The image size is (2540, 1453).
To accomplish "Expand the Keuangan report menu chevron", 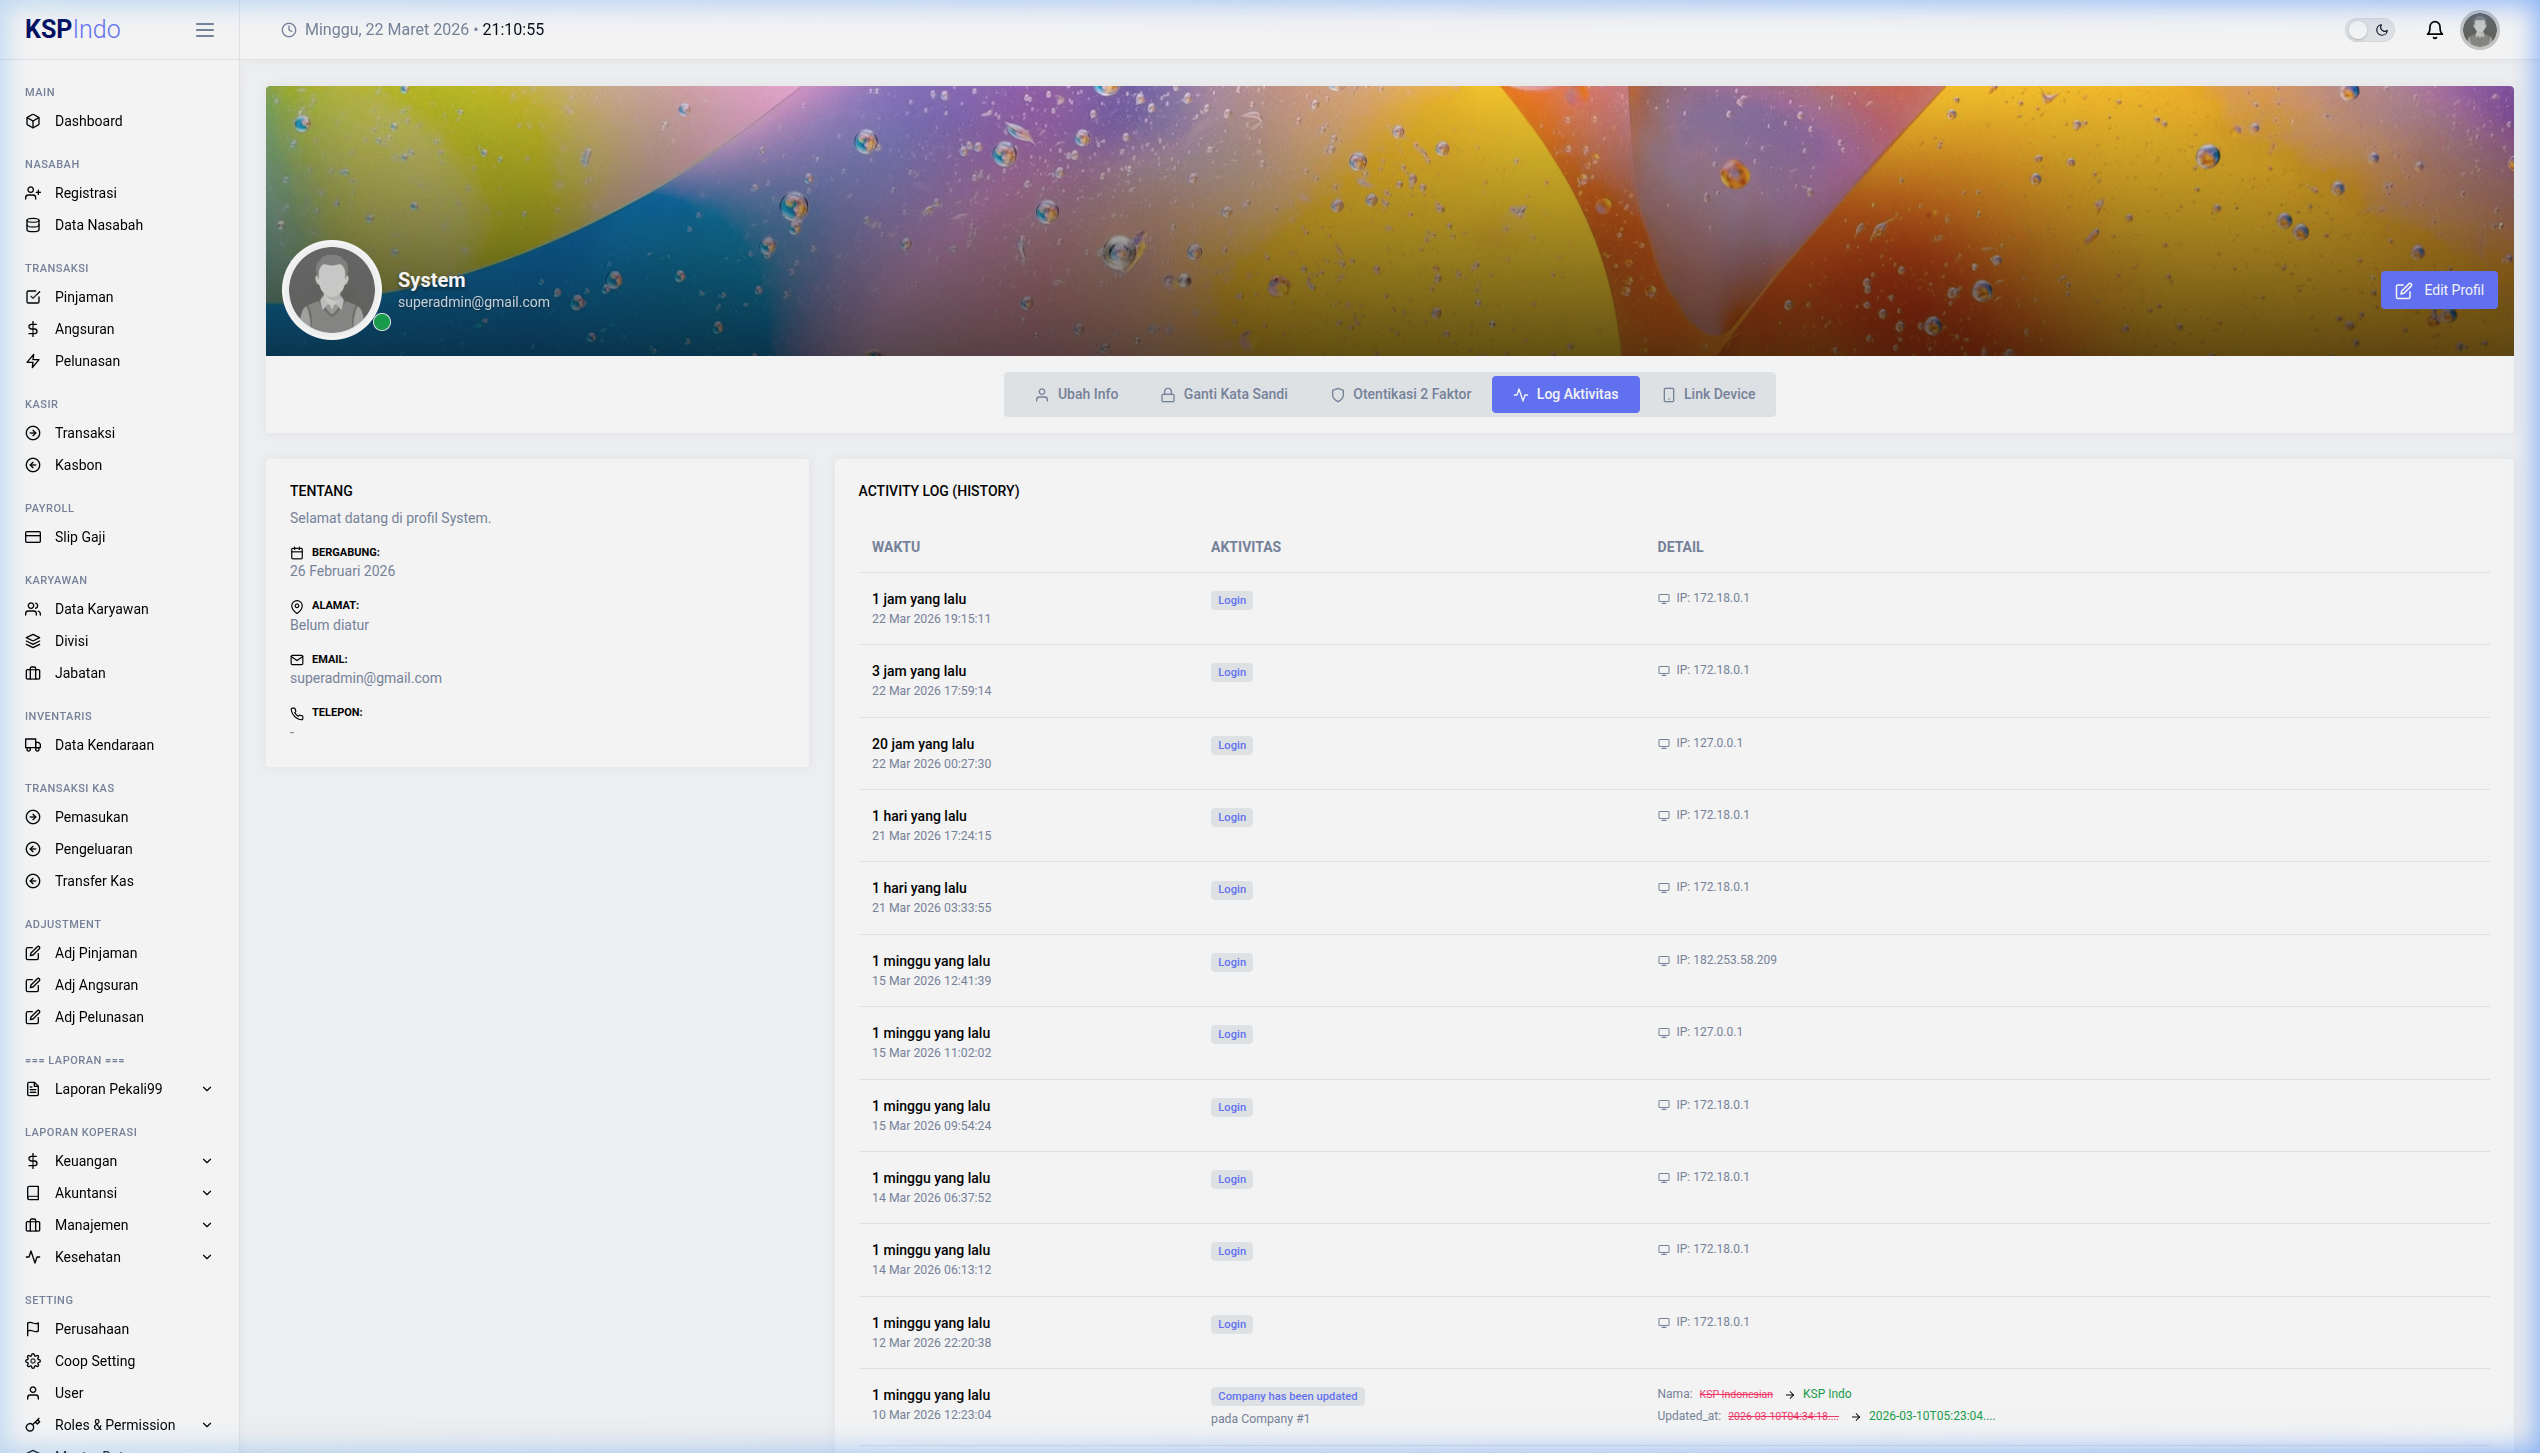I will 207,1161.
